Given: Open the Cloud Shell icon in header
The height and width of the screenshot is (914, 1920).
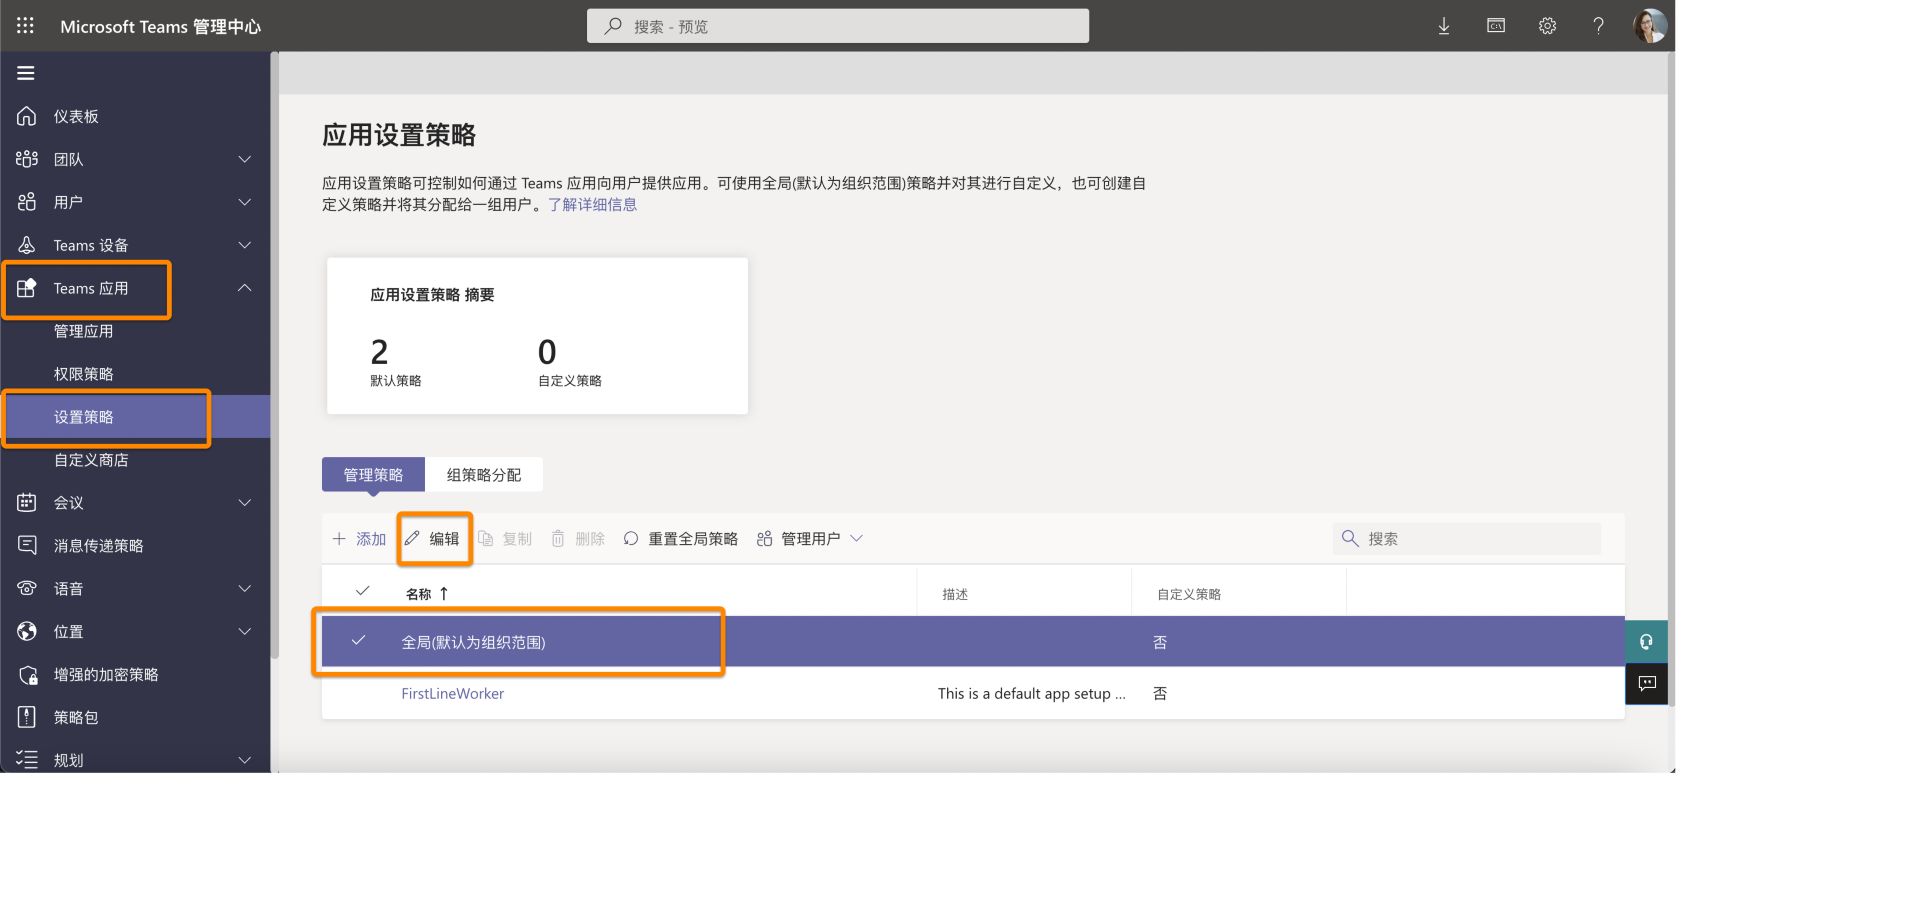Looking at the screenshot, I should (x=1496, y=26).
